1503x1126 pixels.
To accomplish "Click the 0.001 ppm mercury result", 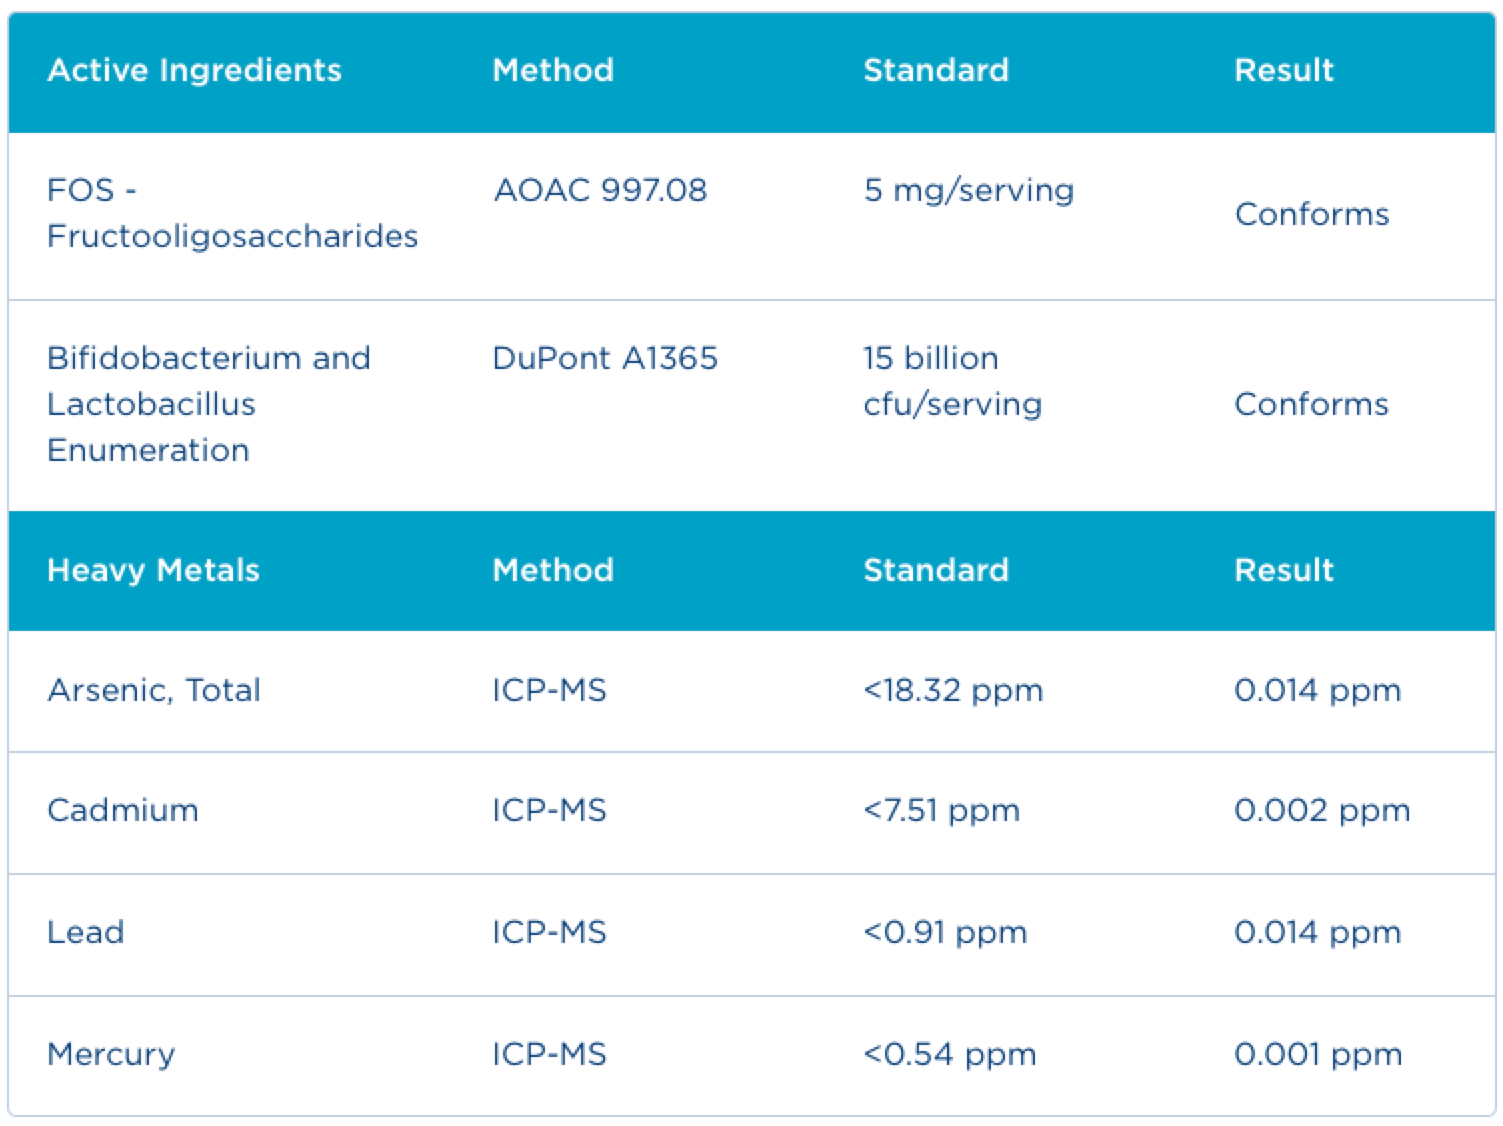I will [x=1318, y=1054].
